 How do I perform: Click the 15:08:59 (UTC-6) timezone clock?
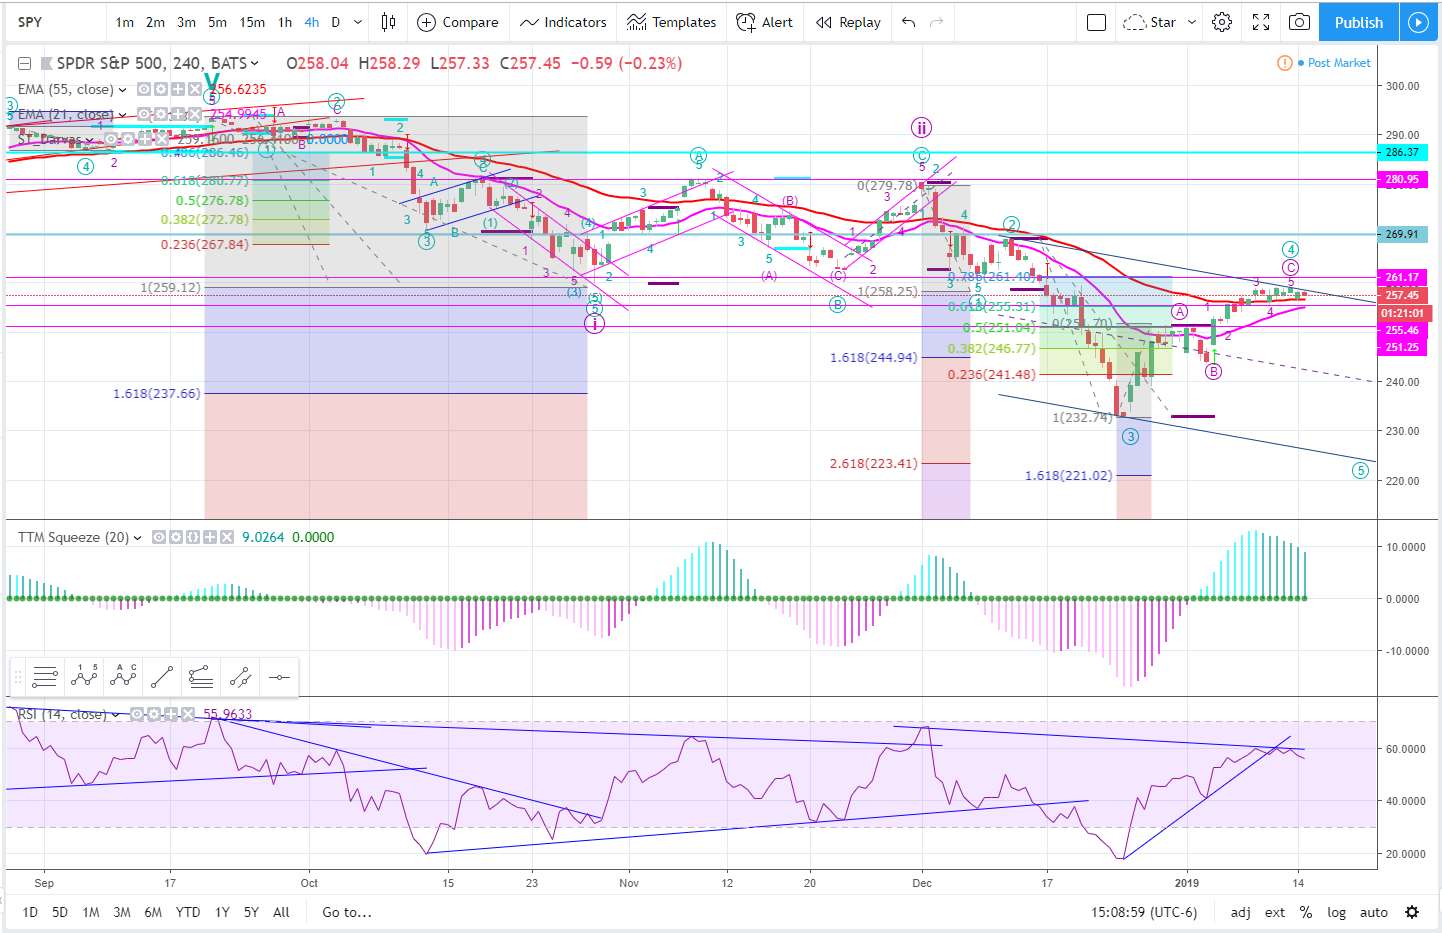[x=1143, y=912]
